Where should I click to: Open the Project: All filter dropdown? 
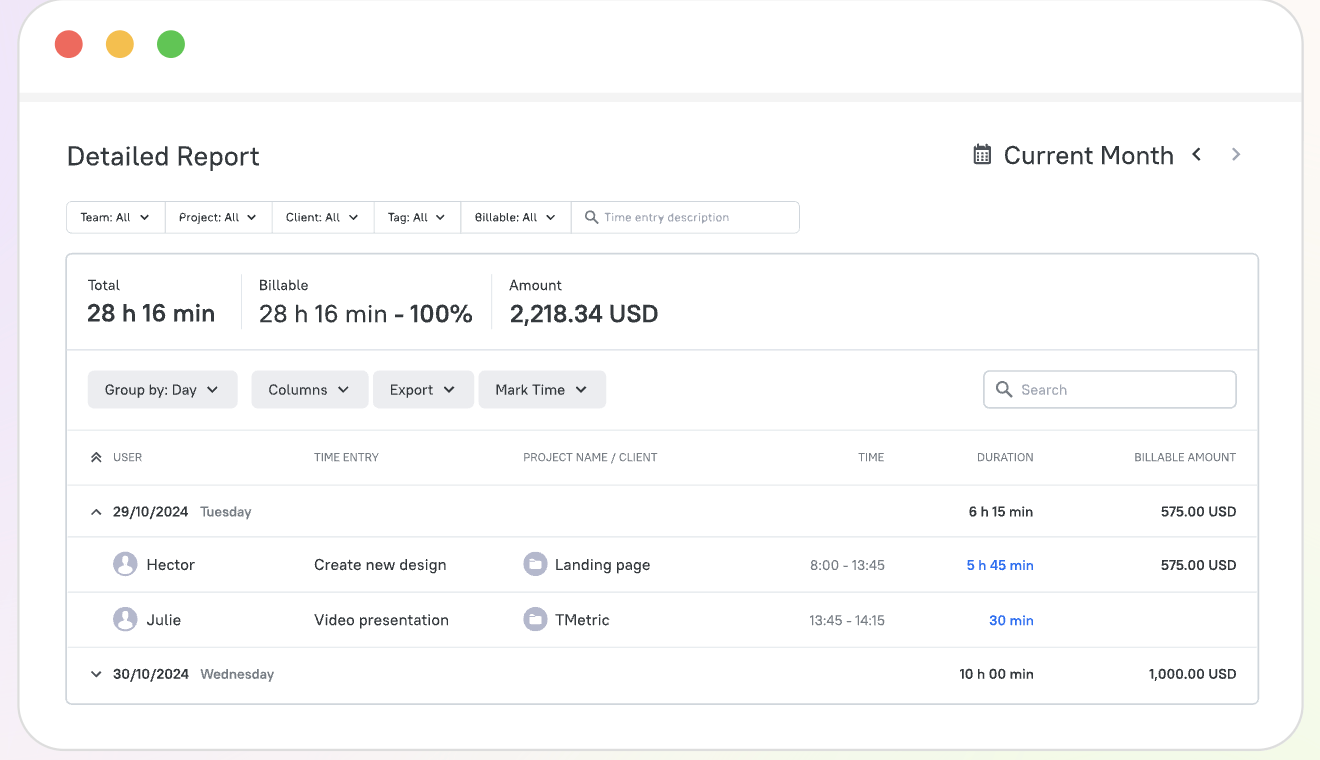218,217
